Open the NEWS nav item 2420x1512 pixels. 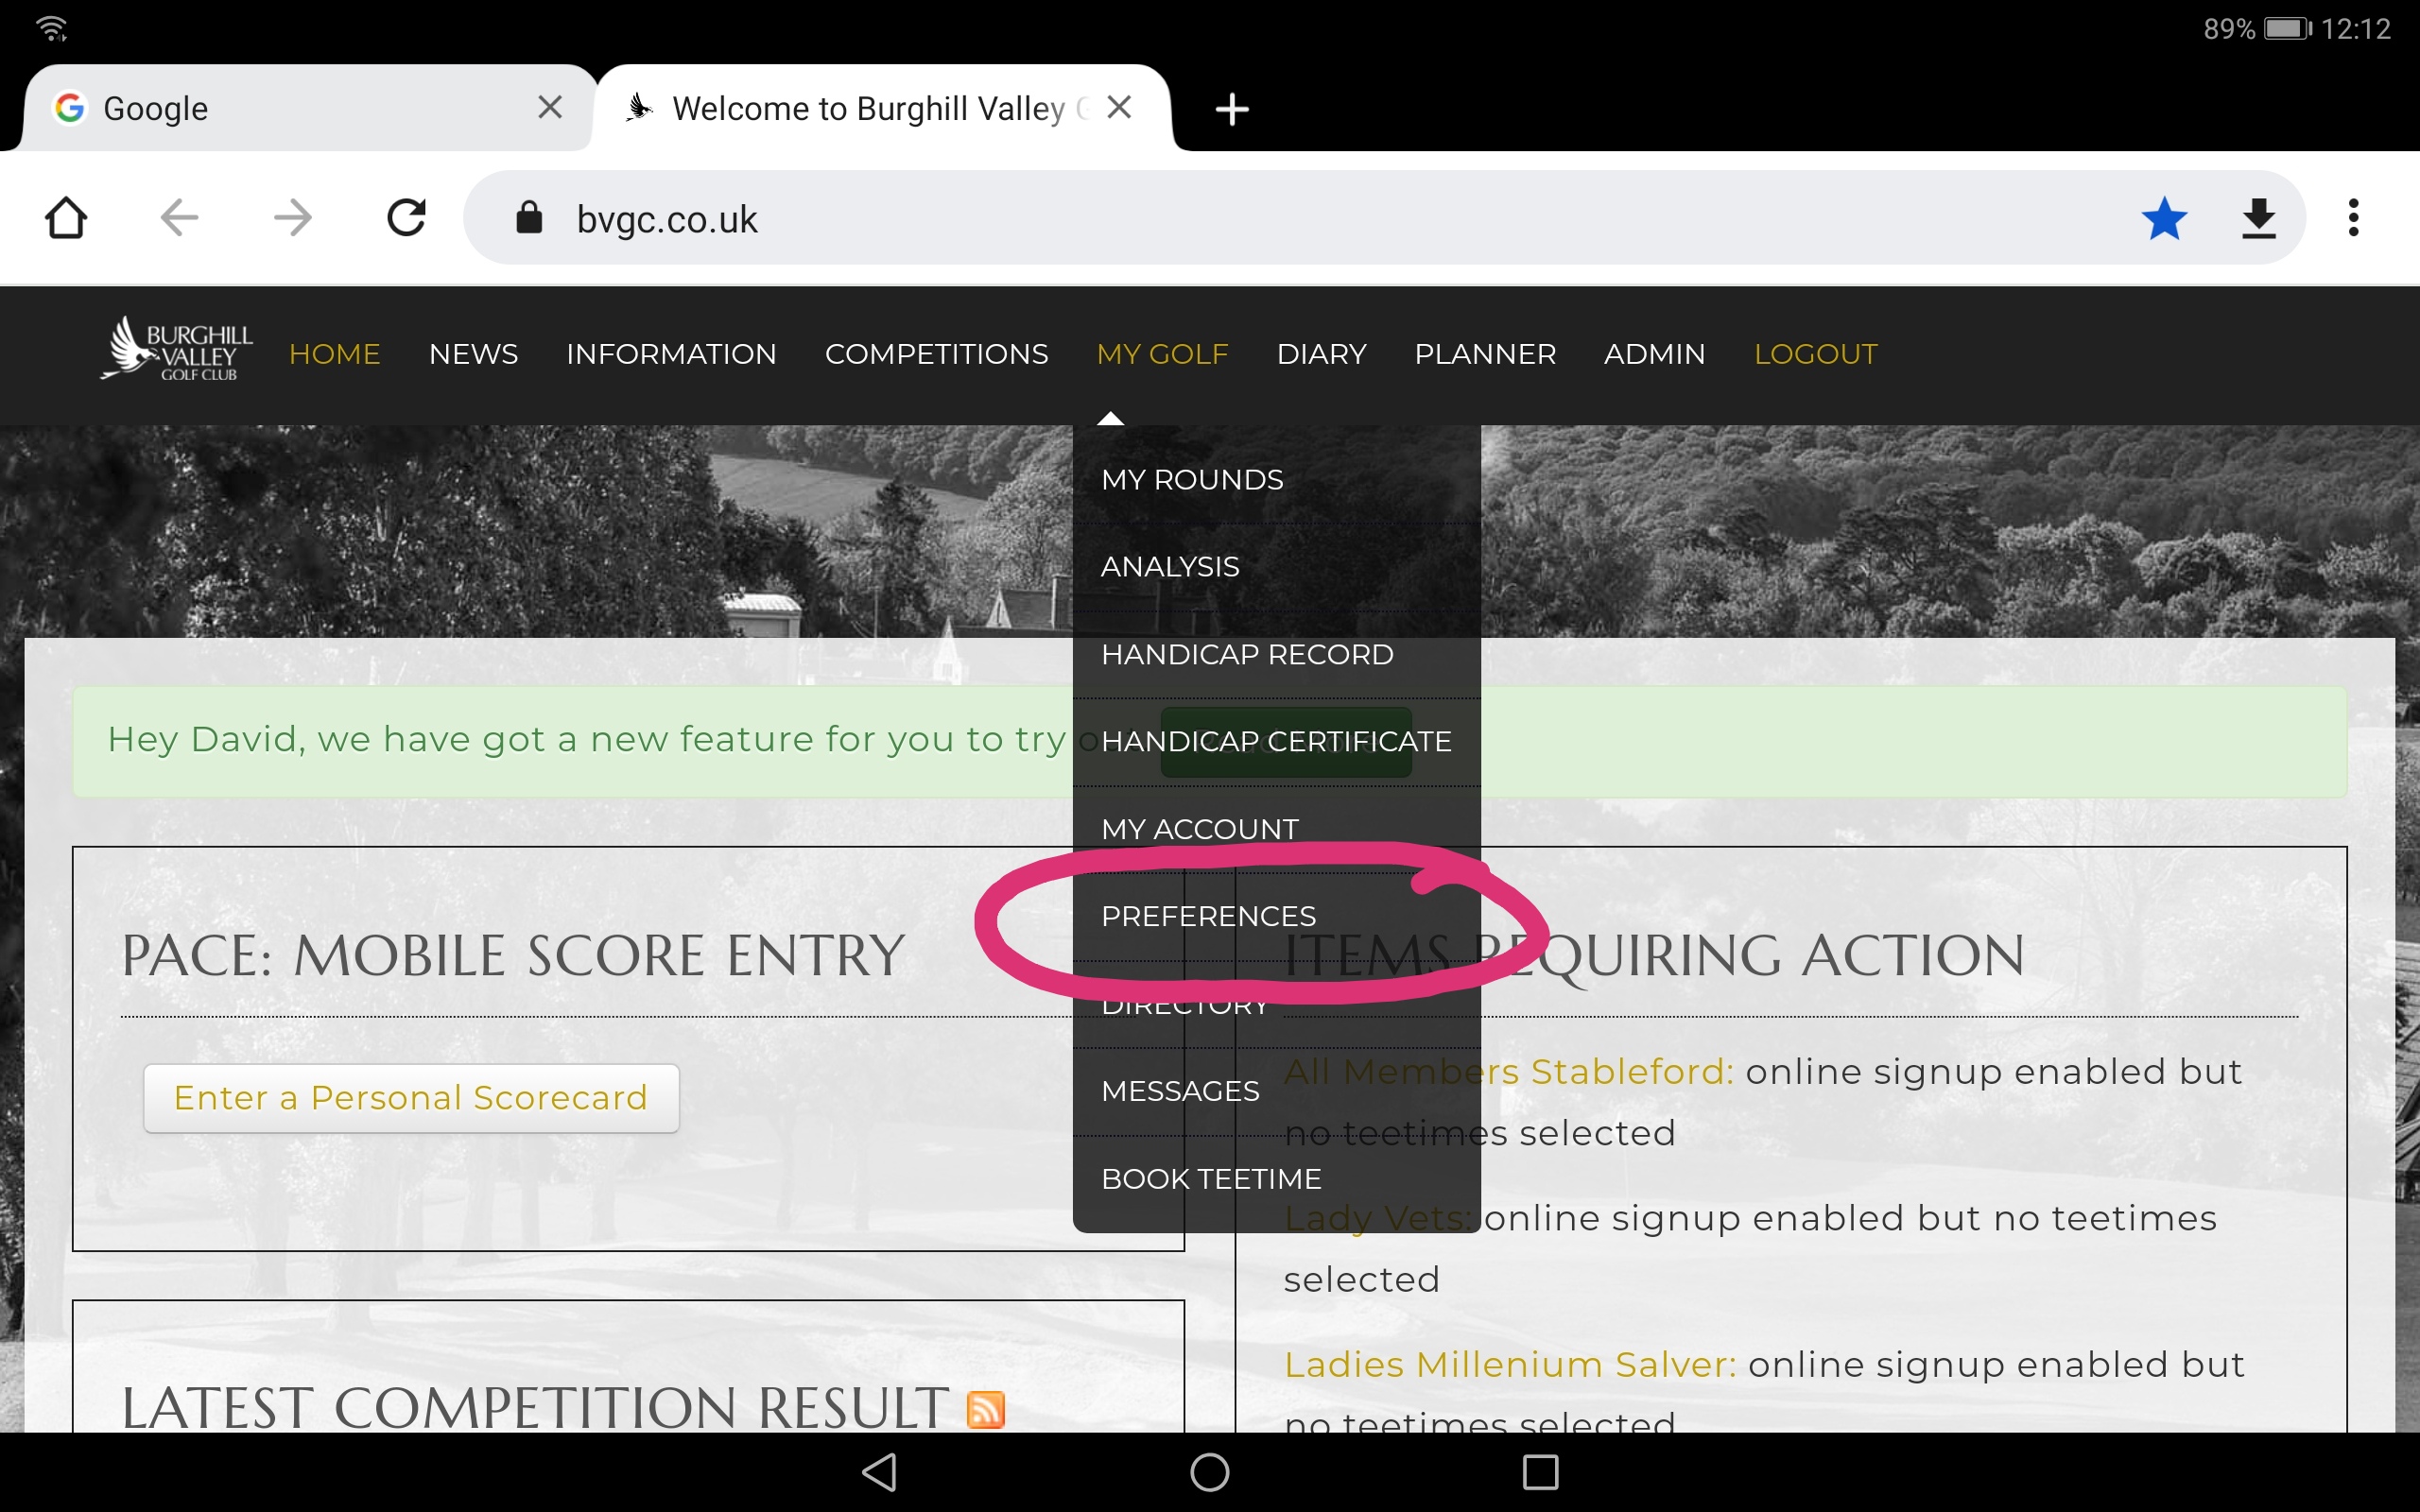pos(473,354)
